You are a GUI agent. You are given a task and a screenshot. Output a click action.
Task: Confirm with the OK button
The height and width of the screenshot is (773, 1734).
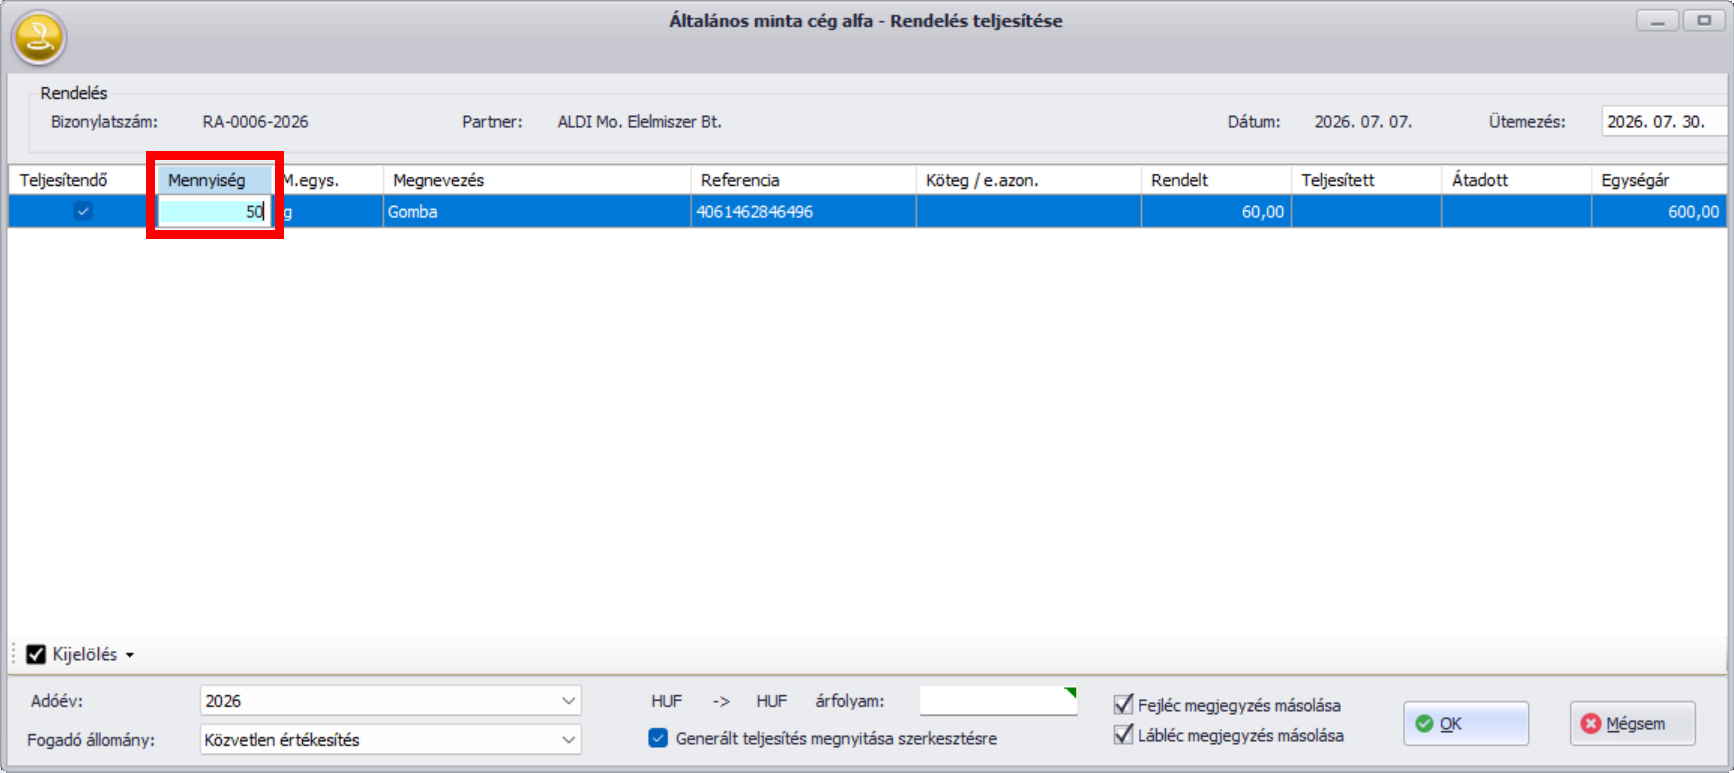pyautogui.click(x=1466, y=724)
